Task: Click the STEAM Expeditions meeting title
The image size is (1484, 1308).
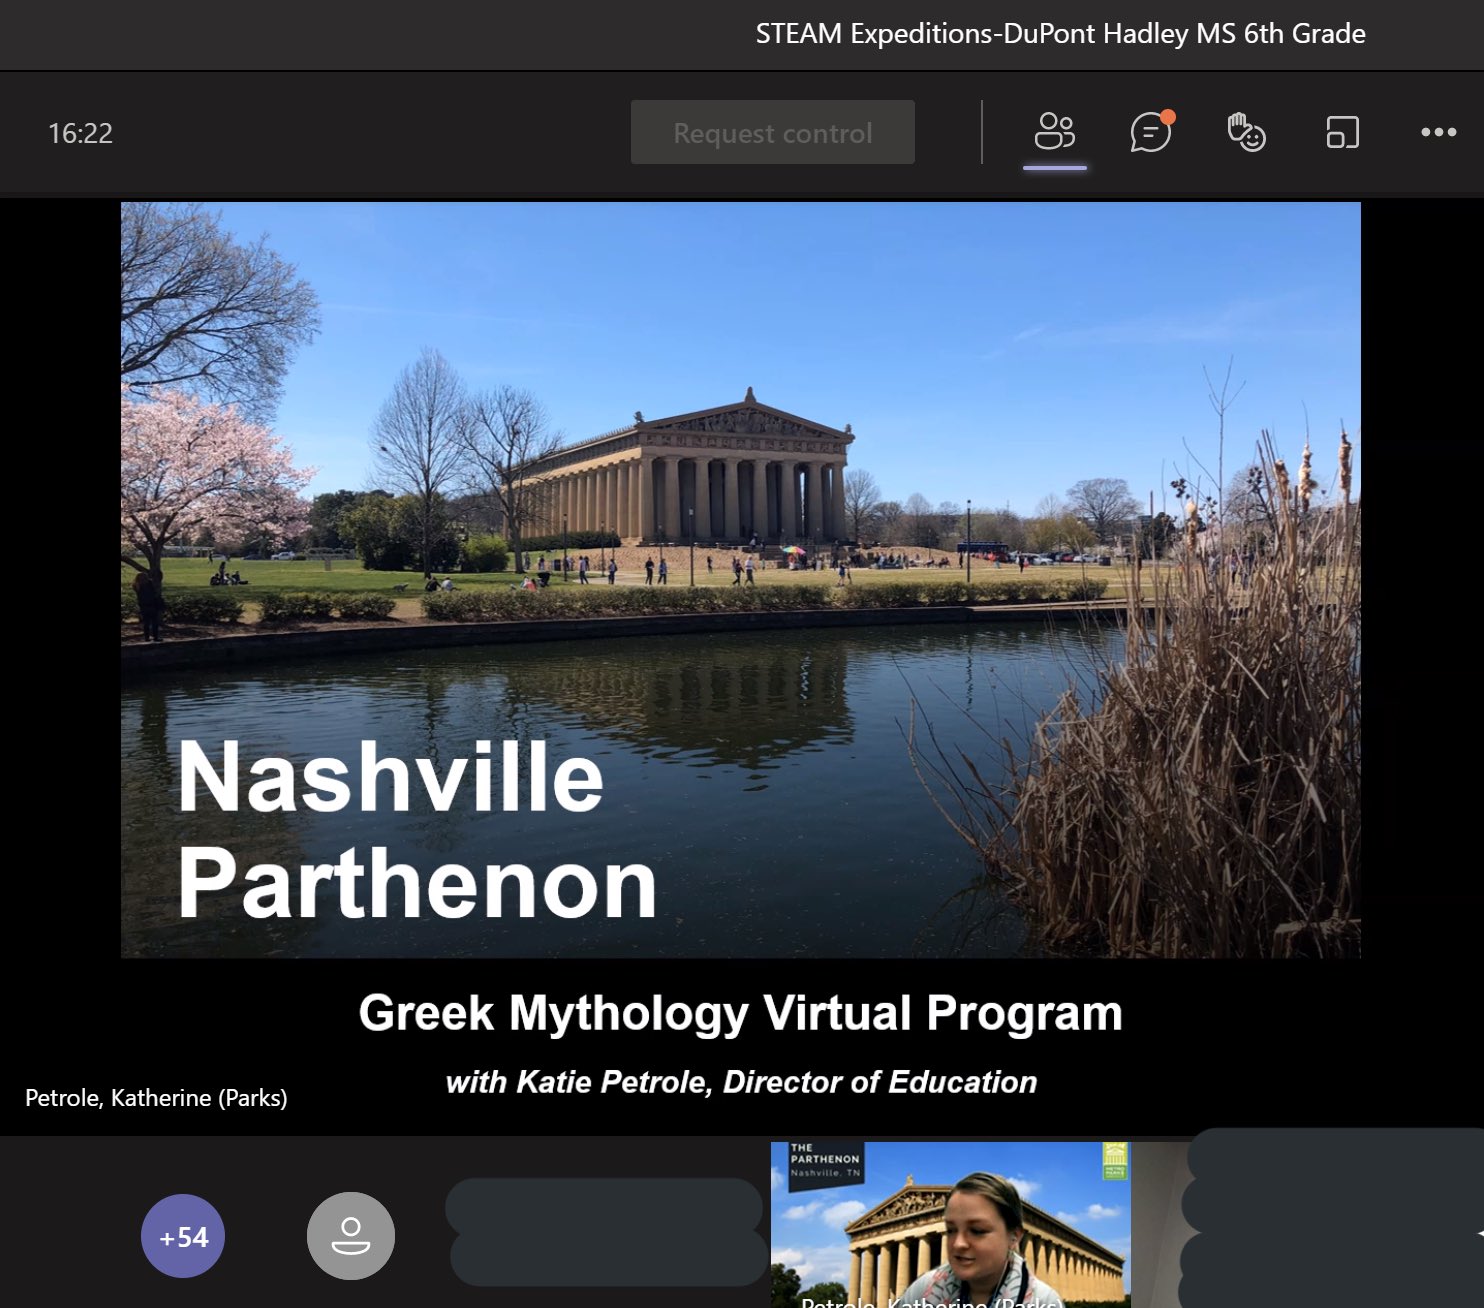Action: [1060, 34]
